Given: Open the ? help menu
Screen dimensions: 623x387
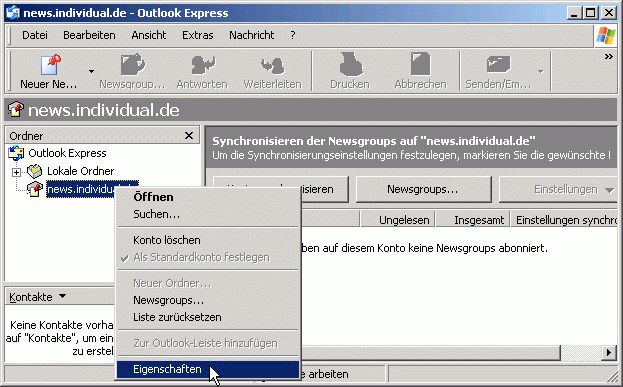Looking at the screenshot, I should (292, 35).
